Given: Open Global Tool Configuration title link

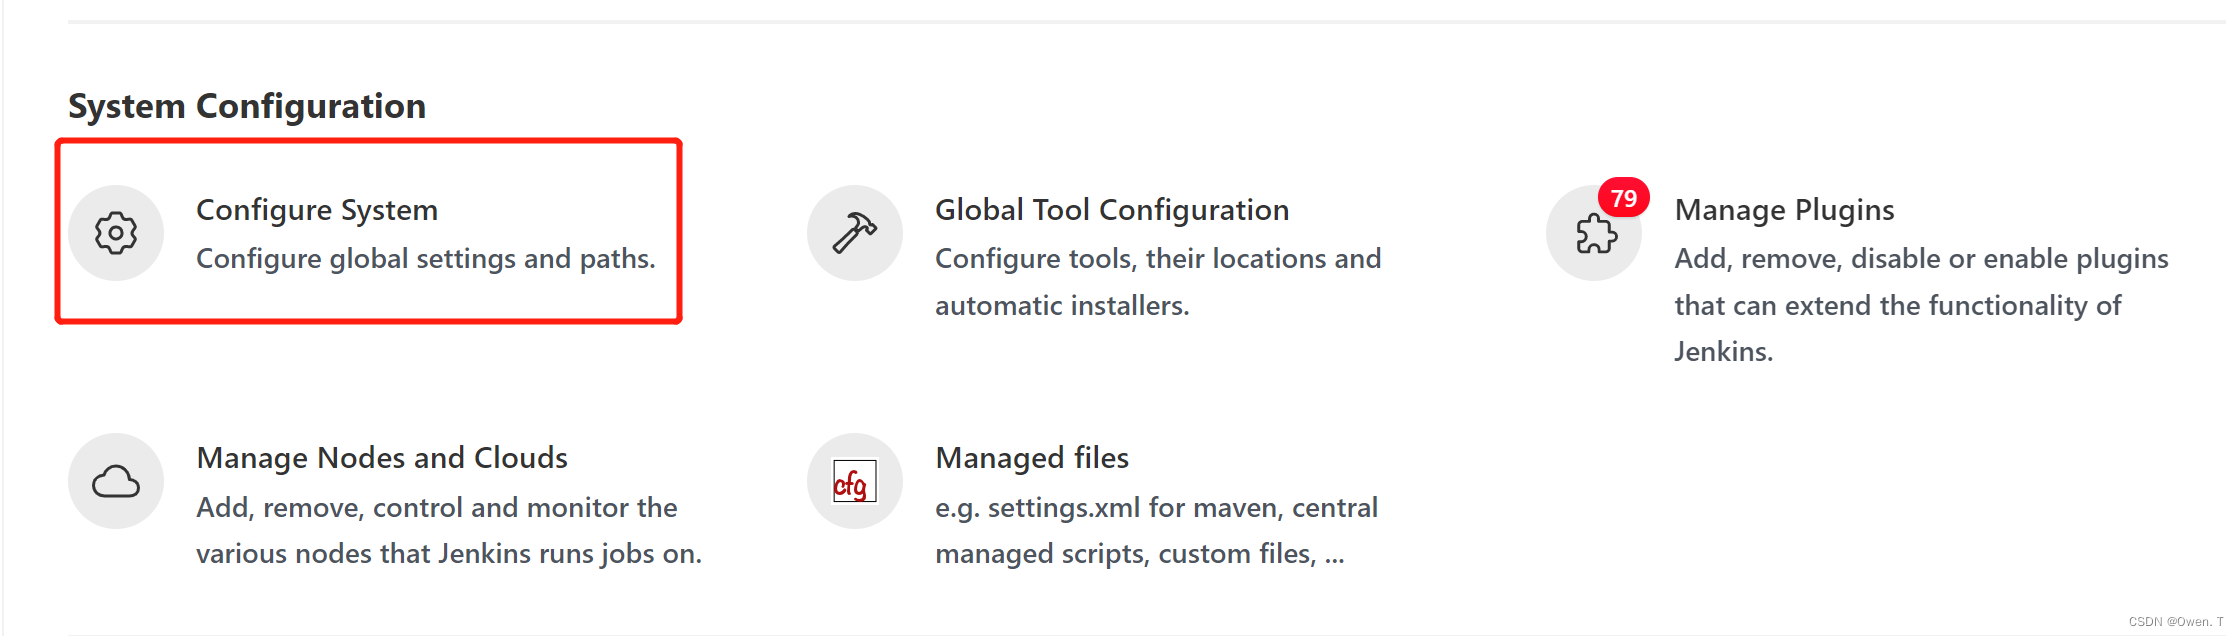Looking at the screenshot, I should [x=1112, y=210].
